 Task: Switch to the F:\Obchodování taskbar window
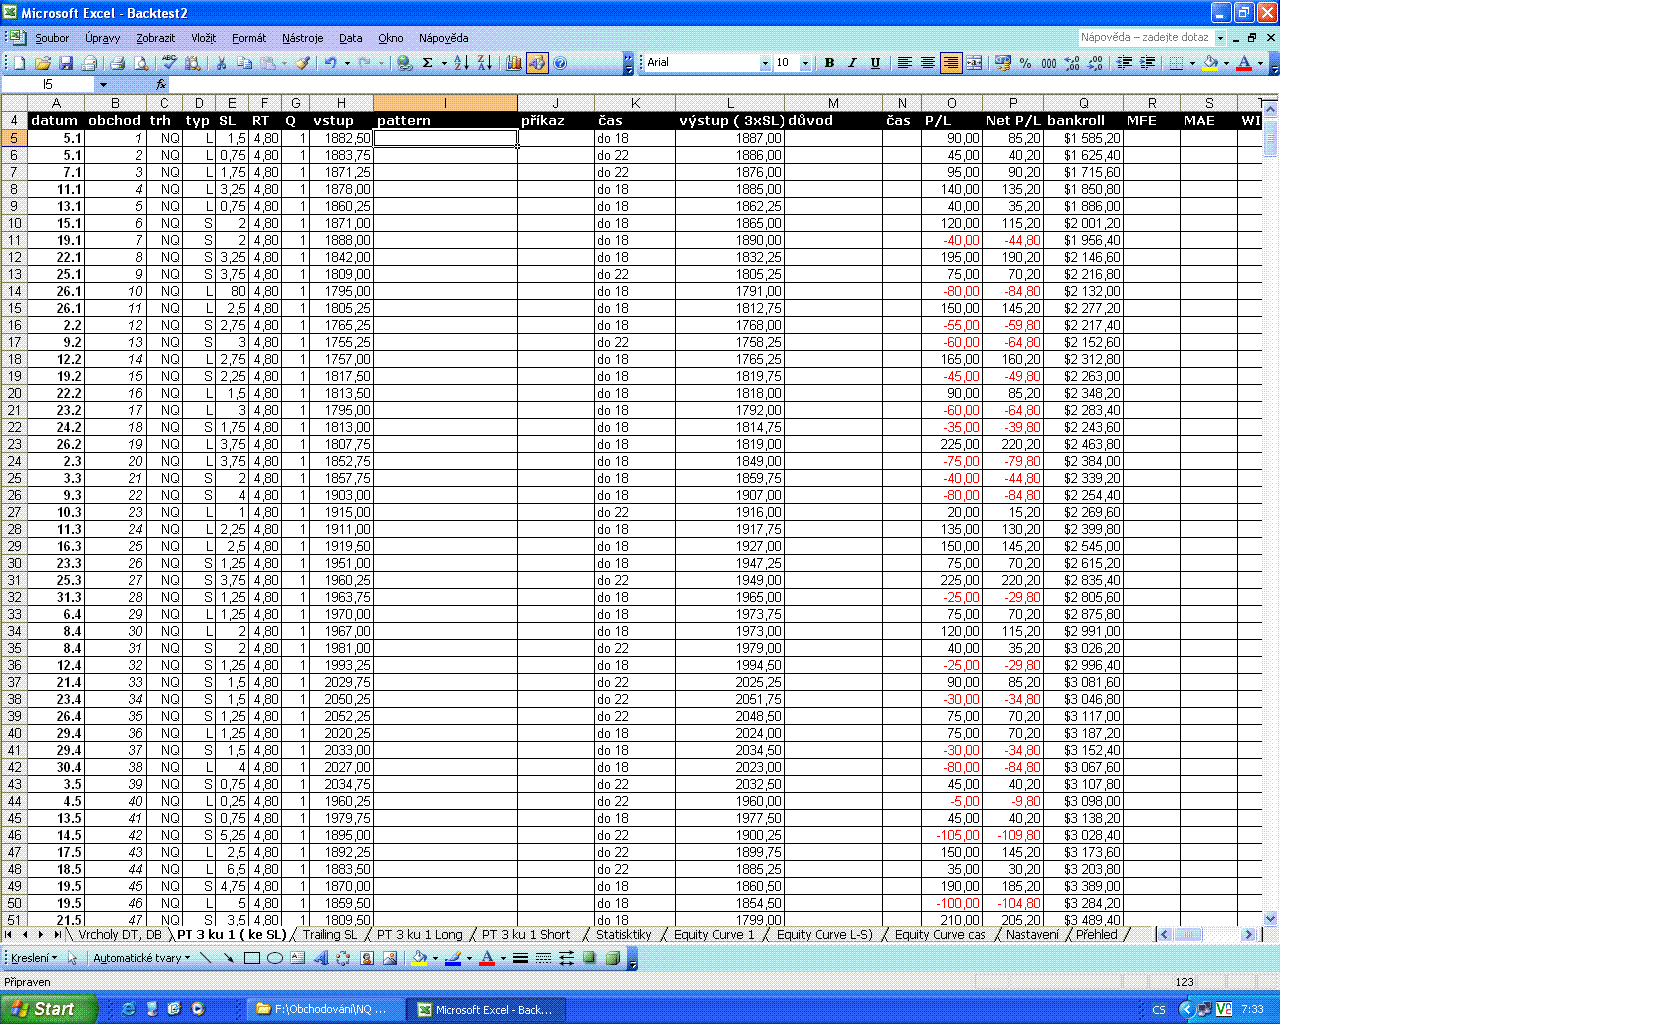[x=325, y=1009]
